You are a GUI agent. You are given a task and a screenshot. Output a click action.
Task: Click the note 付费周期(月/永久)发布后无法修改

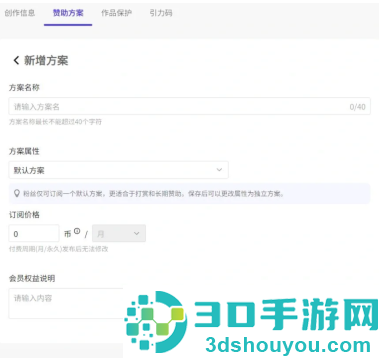coord(59,249)
